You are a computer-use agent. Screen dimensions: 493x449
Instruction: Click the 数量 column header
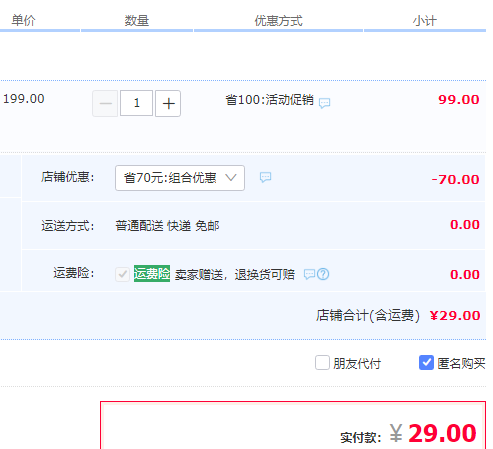point(137,21)
